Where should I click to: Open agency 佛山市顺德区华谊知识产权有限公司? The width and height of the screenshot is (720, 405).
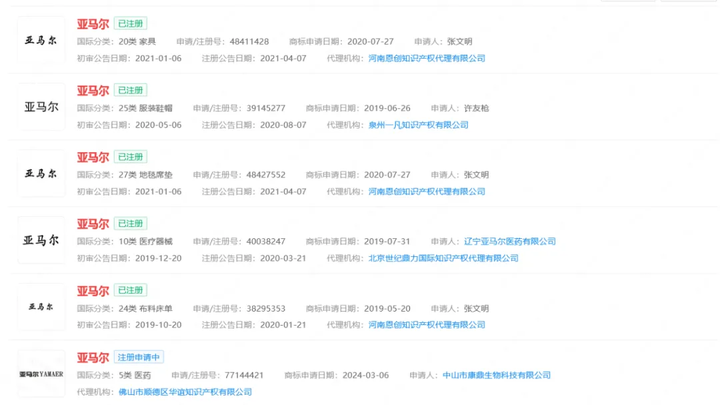click(185, 392)
